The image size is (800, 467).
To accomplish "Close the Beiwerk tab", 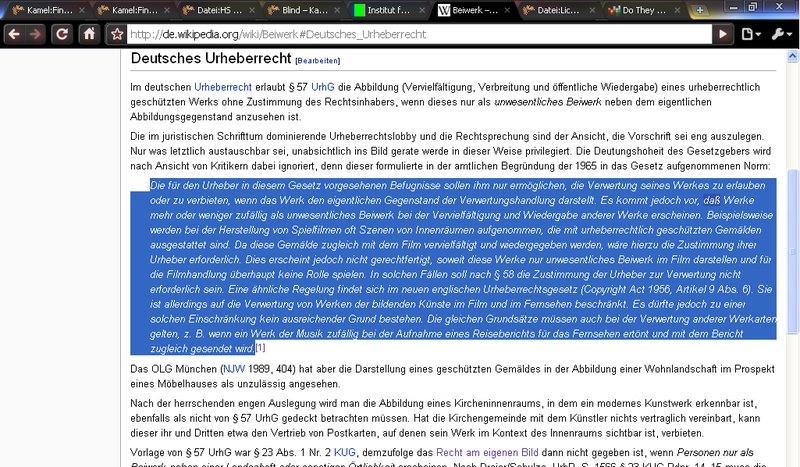I will (x=507, y=10).
